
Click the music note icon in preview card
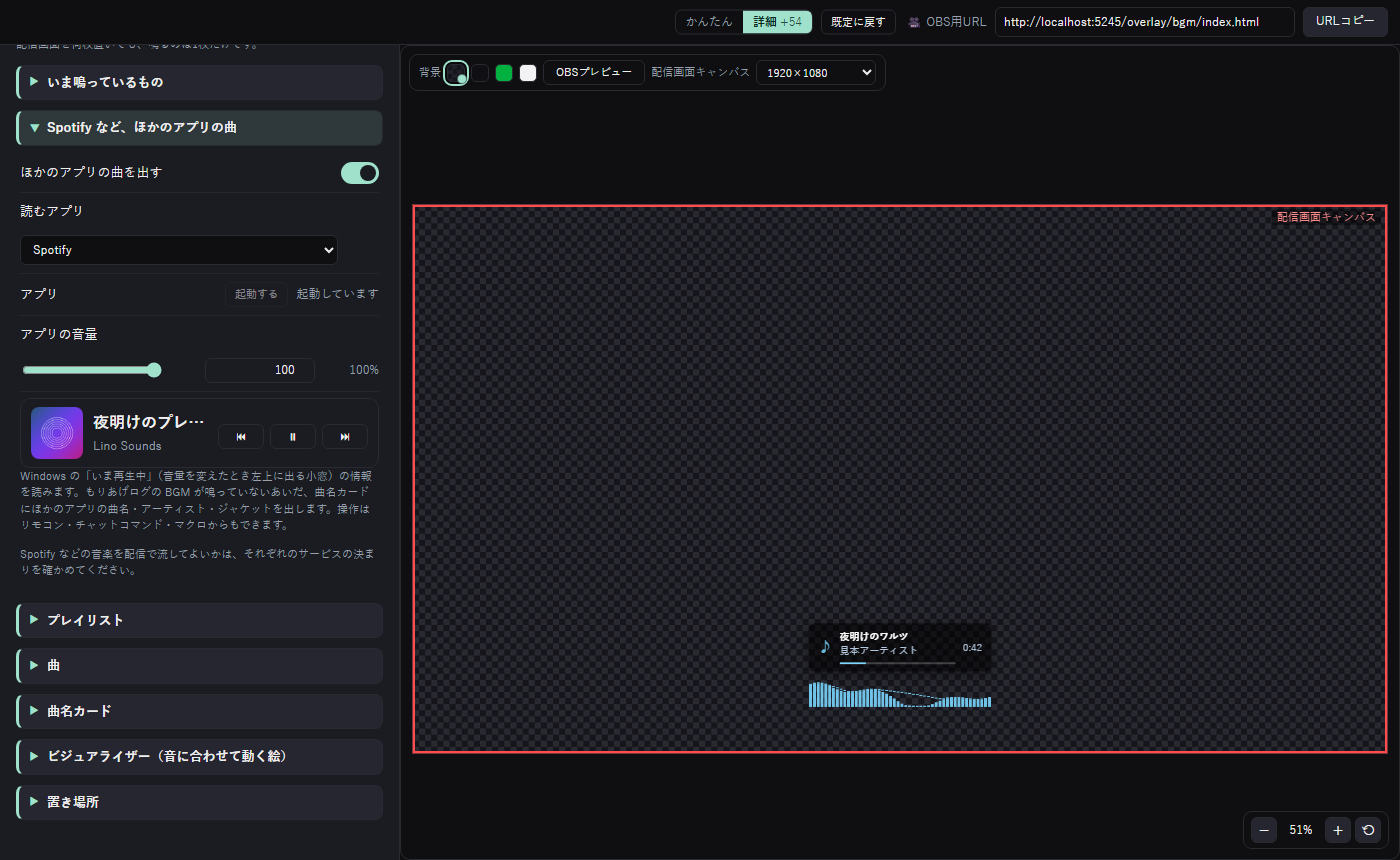pos(825,647)
